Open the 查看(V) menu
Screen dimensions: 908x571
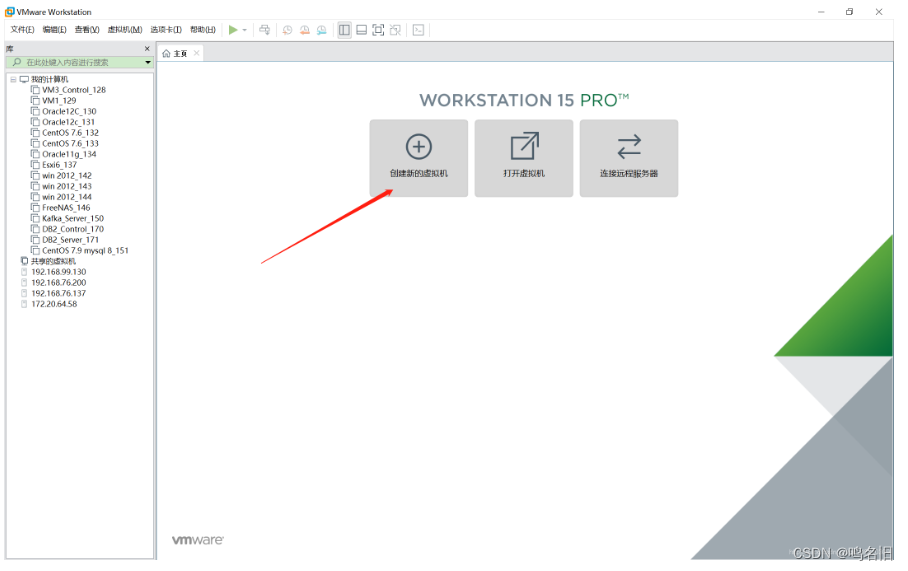click(87, 30)
